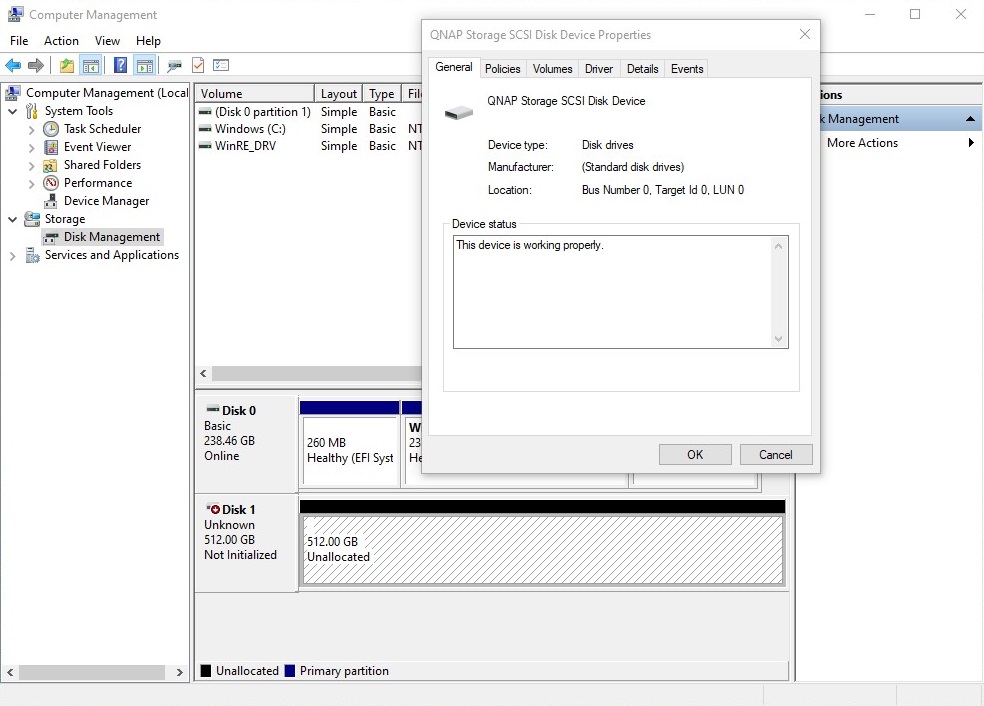Screen dimensions: 984x706
Task: Click the Performance gauge icon
Action: 51,183
